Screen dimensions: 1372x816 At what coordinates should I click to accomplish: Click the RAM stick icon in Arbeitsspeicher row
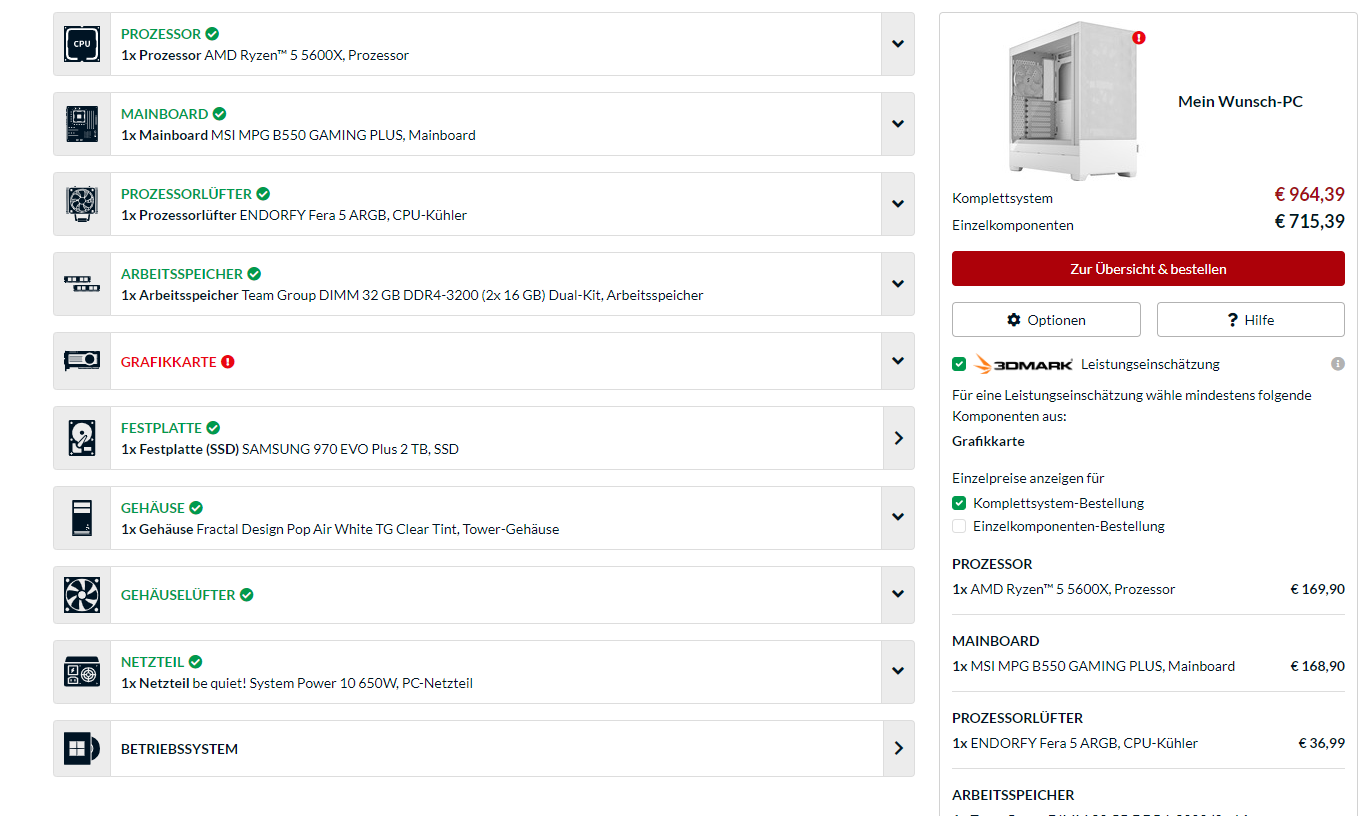click(x=82, y=284)
